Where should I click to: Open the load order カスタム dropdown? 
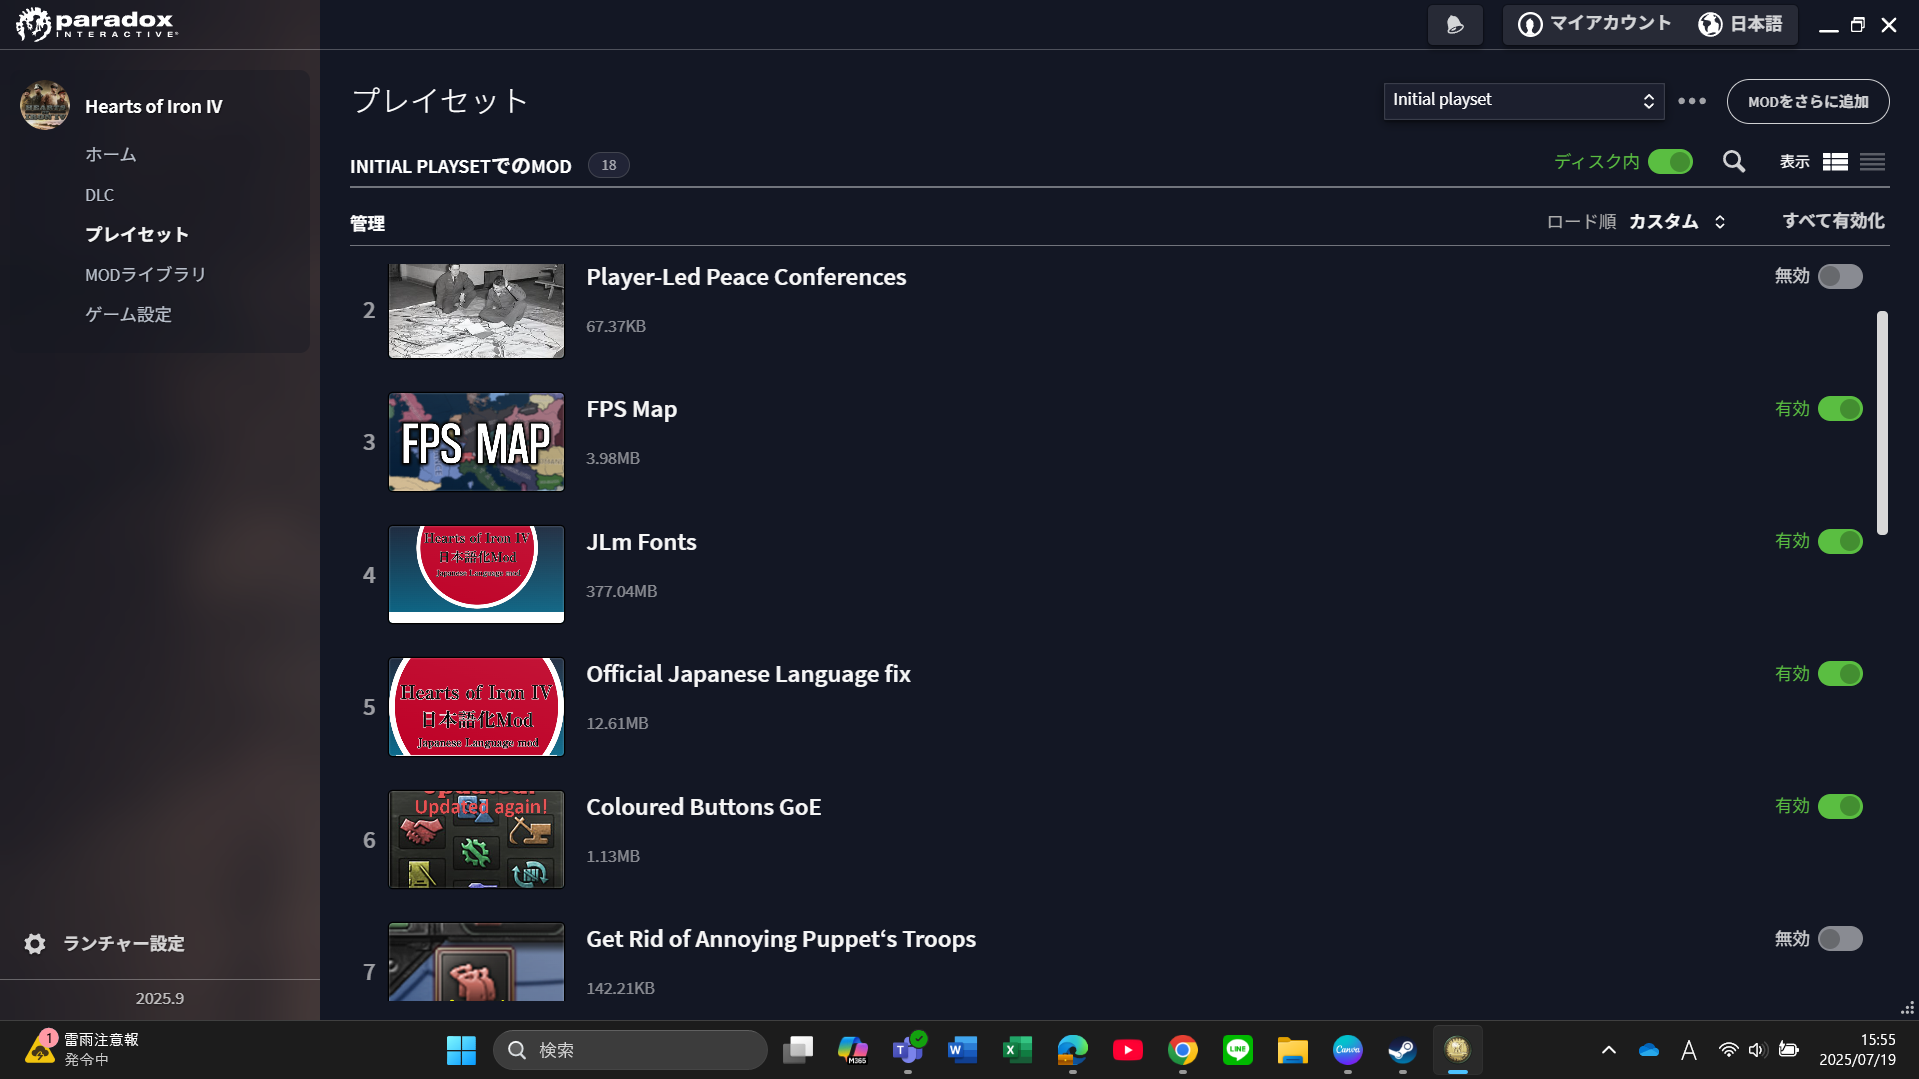1677,222
